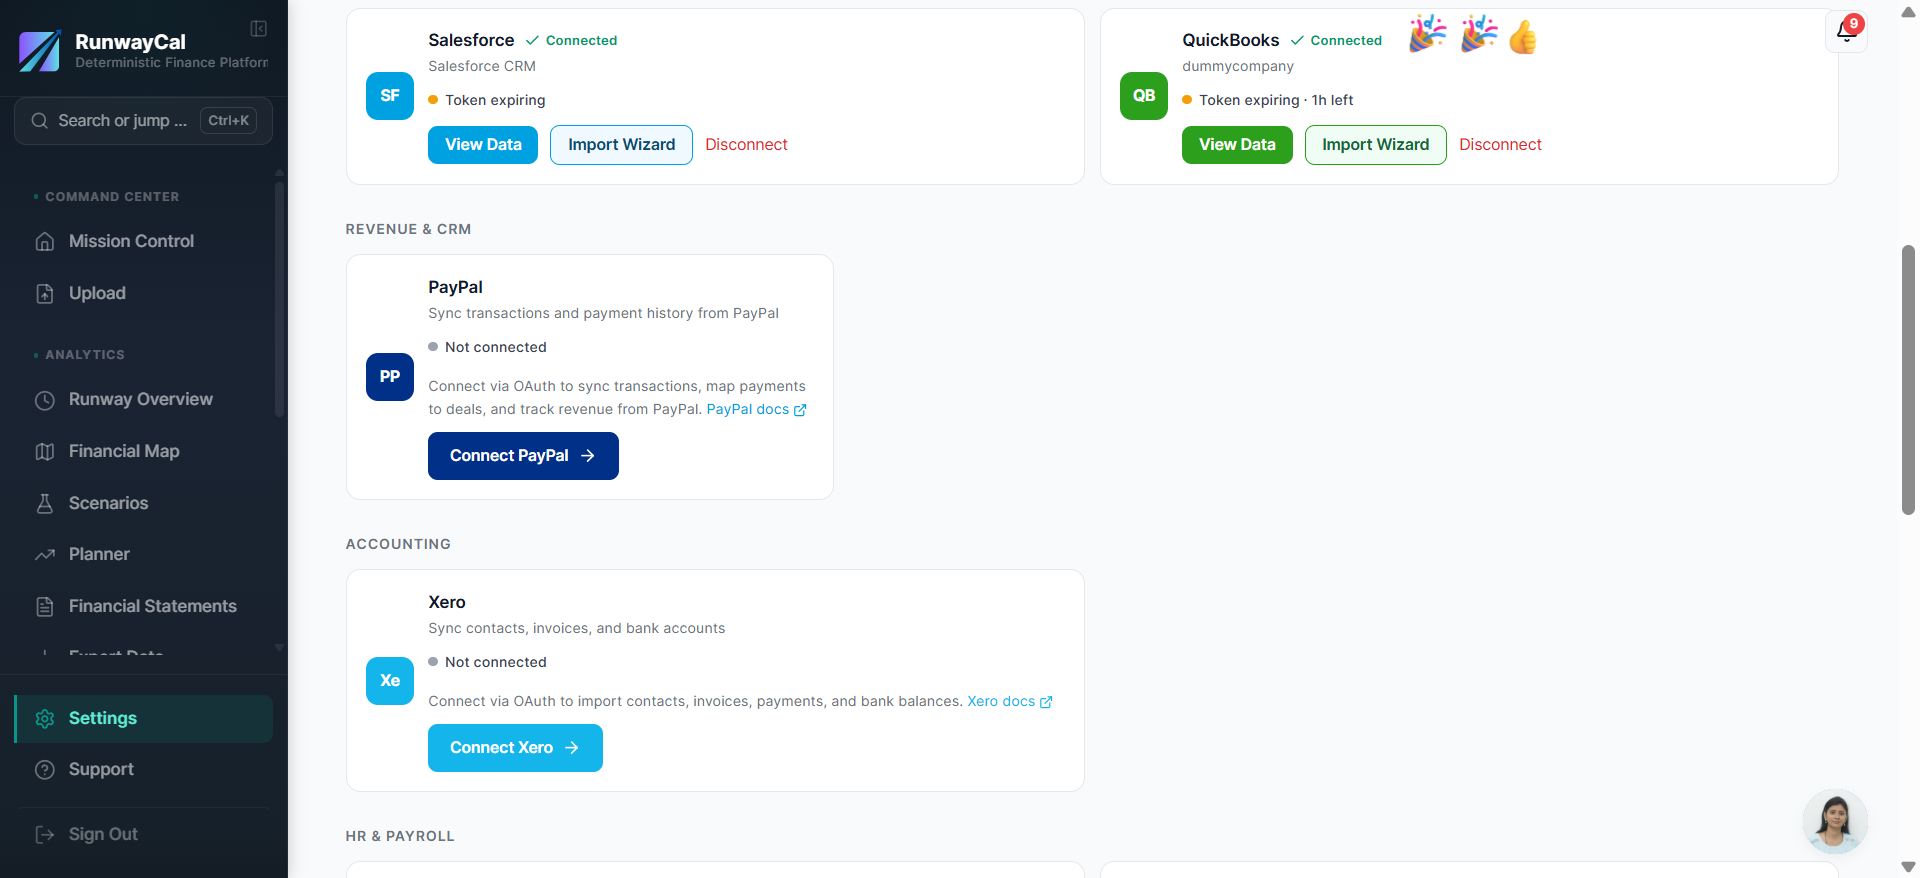The height and width of the screenshot is (878, 1920).
Task: Disconnect QuickBooks integration
Action: (x=1500, y=145)
